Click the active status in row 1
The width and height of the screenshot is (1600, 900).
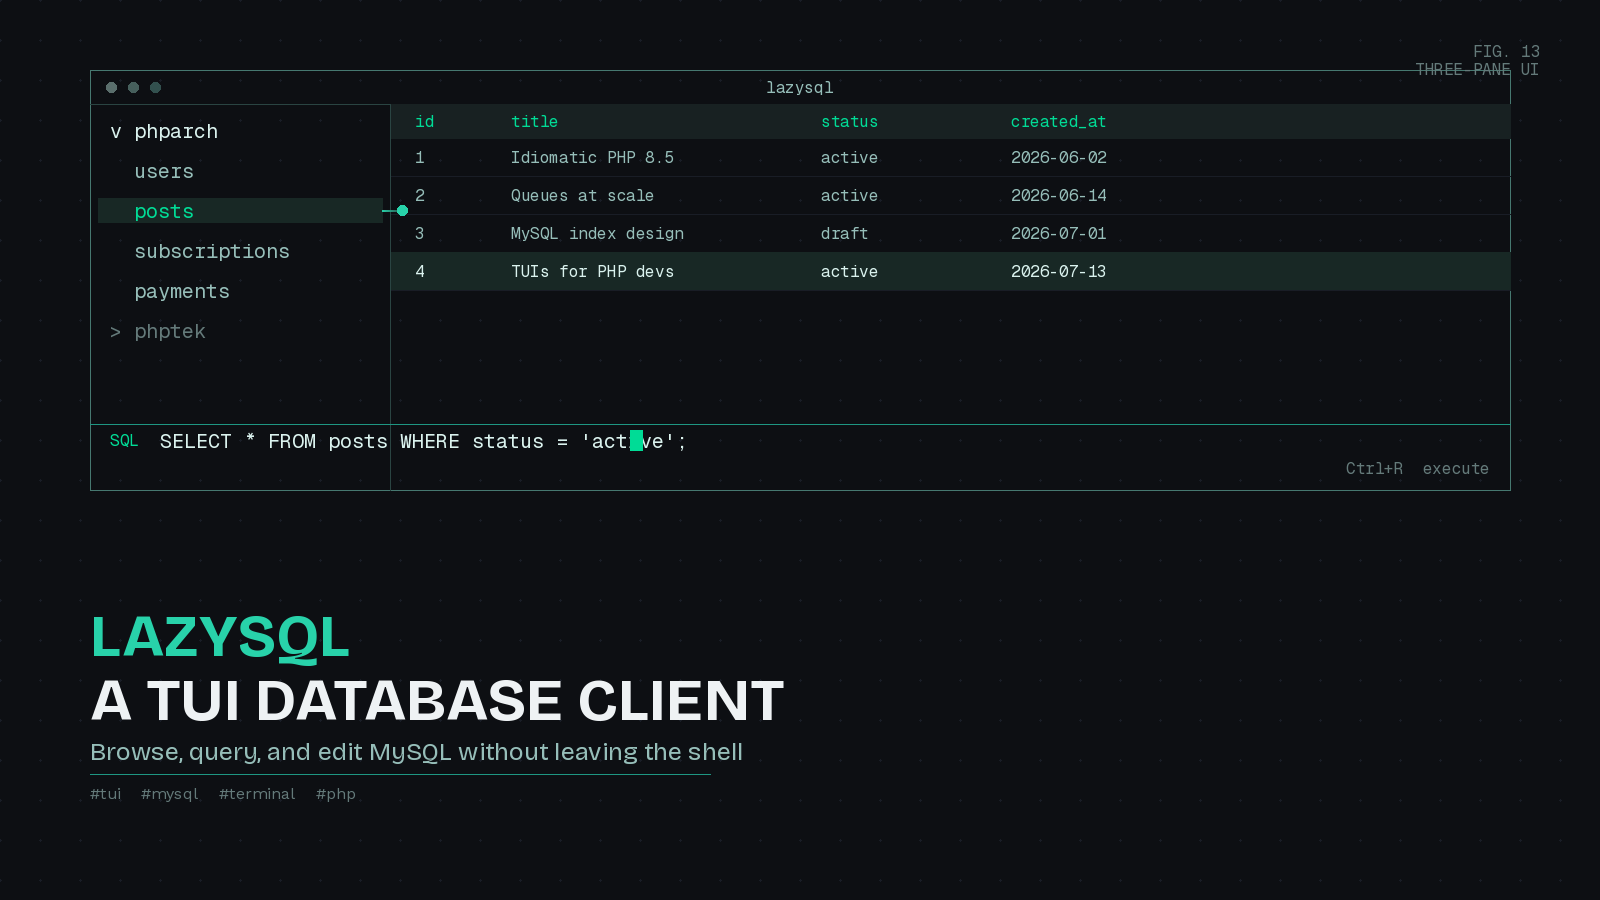coord(849,158)
